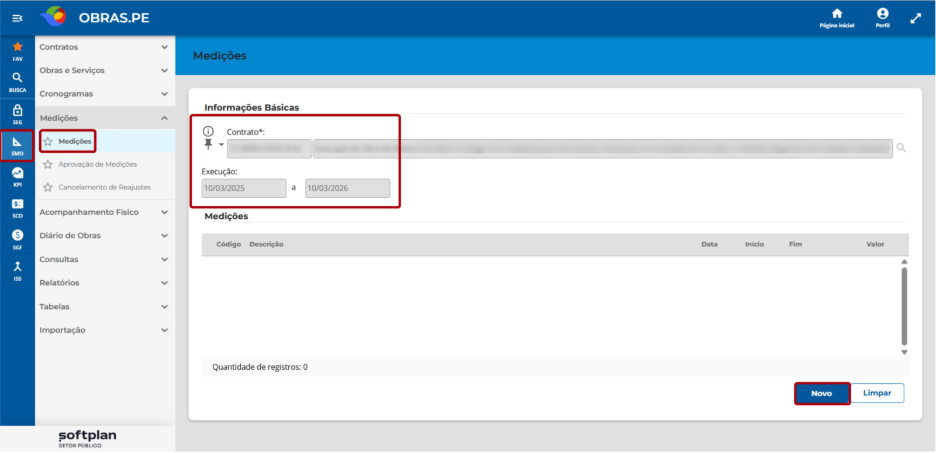Click the table scrollbar up arrow
Screen dimensions: 936x453
904,262
